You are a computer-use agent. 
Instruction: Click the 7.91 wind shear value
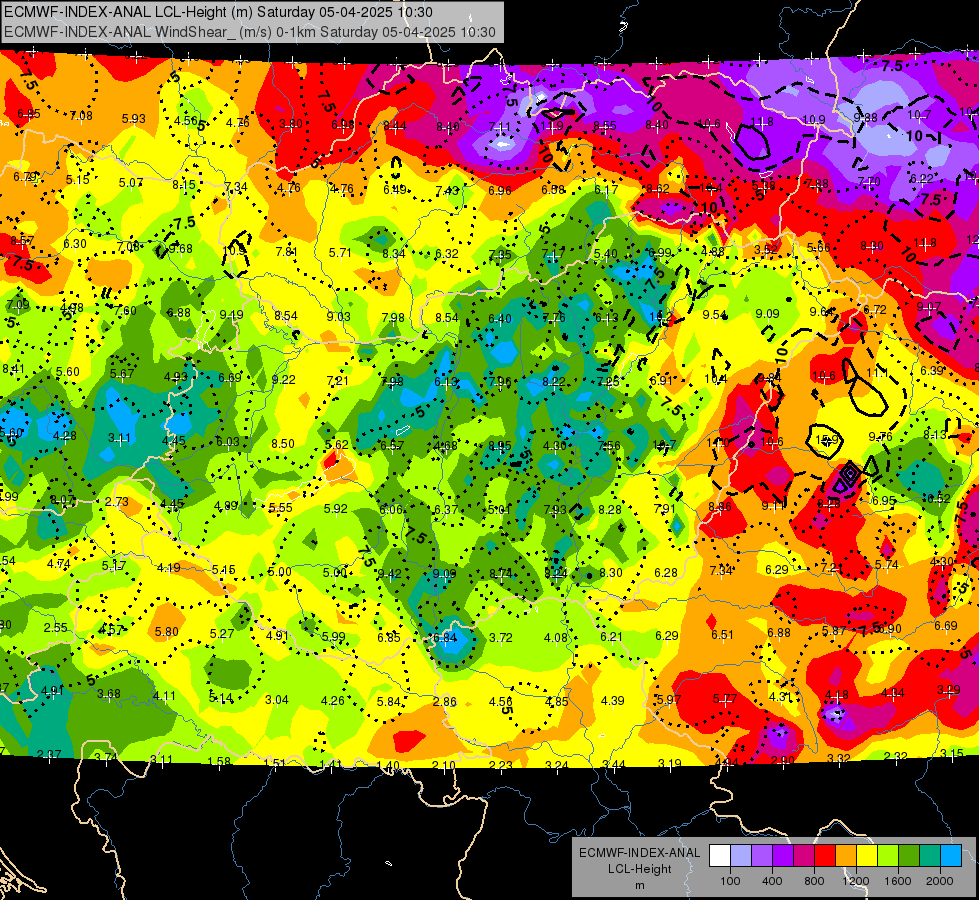(x=664, y=508)
